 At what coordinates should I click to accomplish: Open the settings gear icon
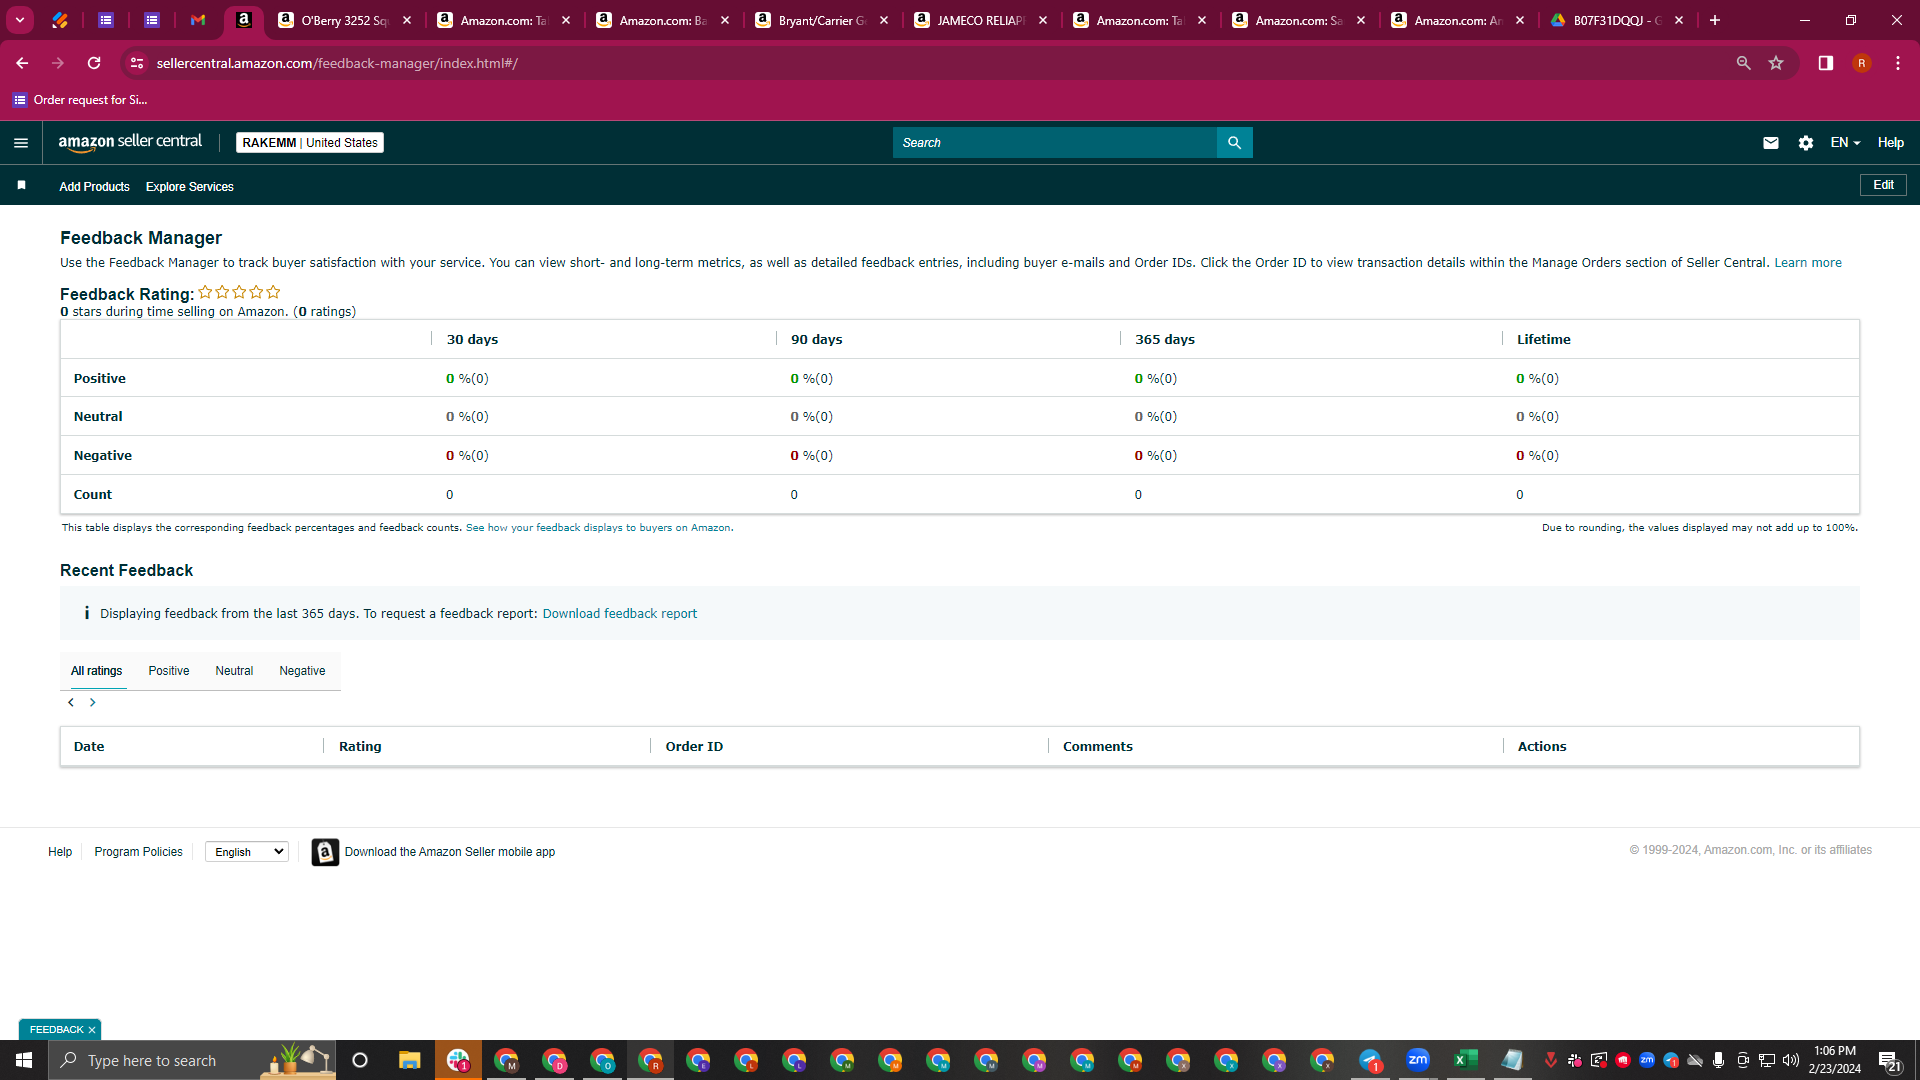[1805, 143]
